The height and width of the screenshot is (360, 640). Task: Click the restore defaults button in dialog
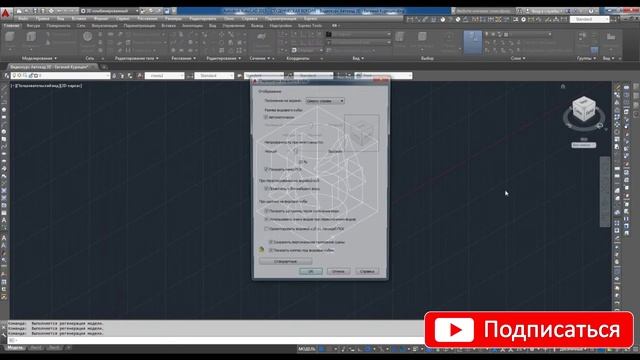(285, 261)
